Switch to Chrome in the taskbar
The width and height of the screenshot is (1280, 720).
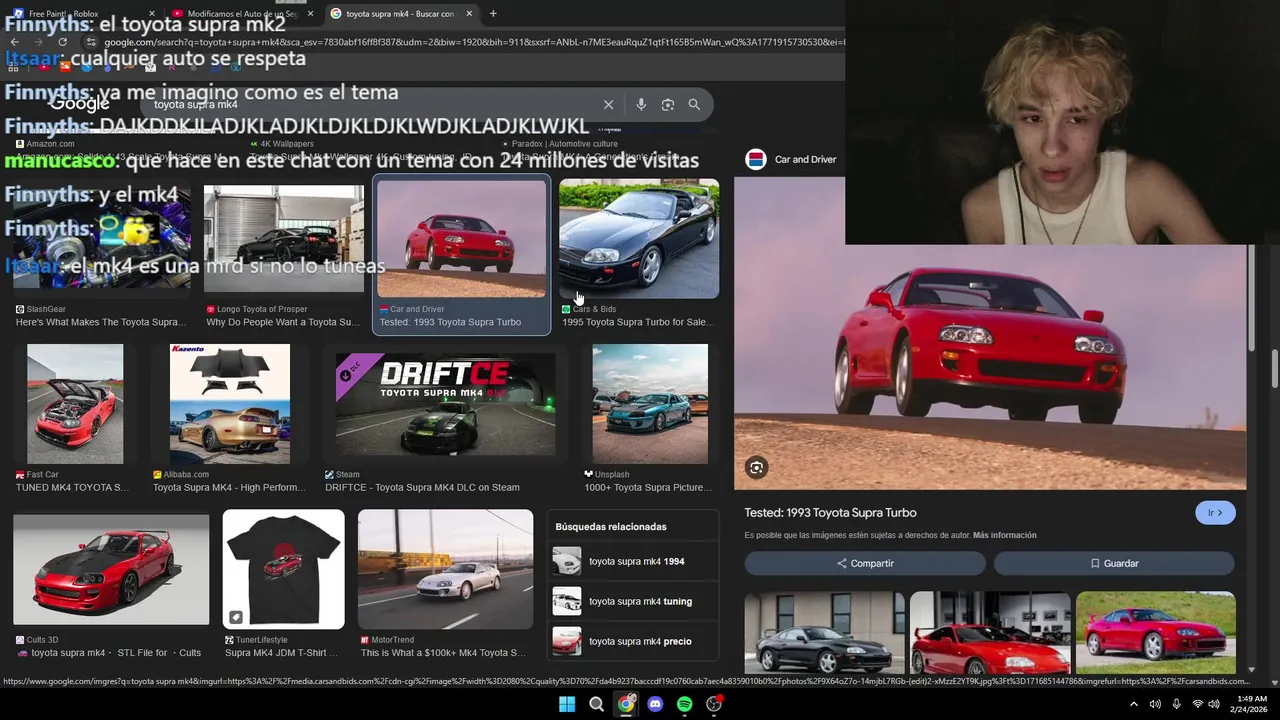pos(626,704)
